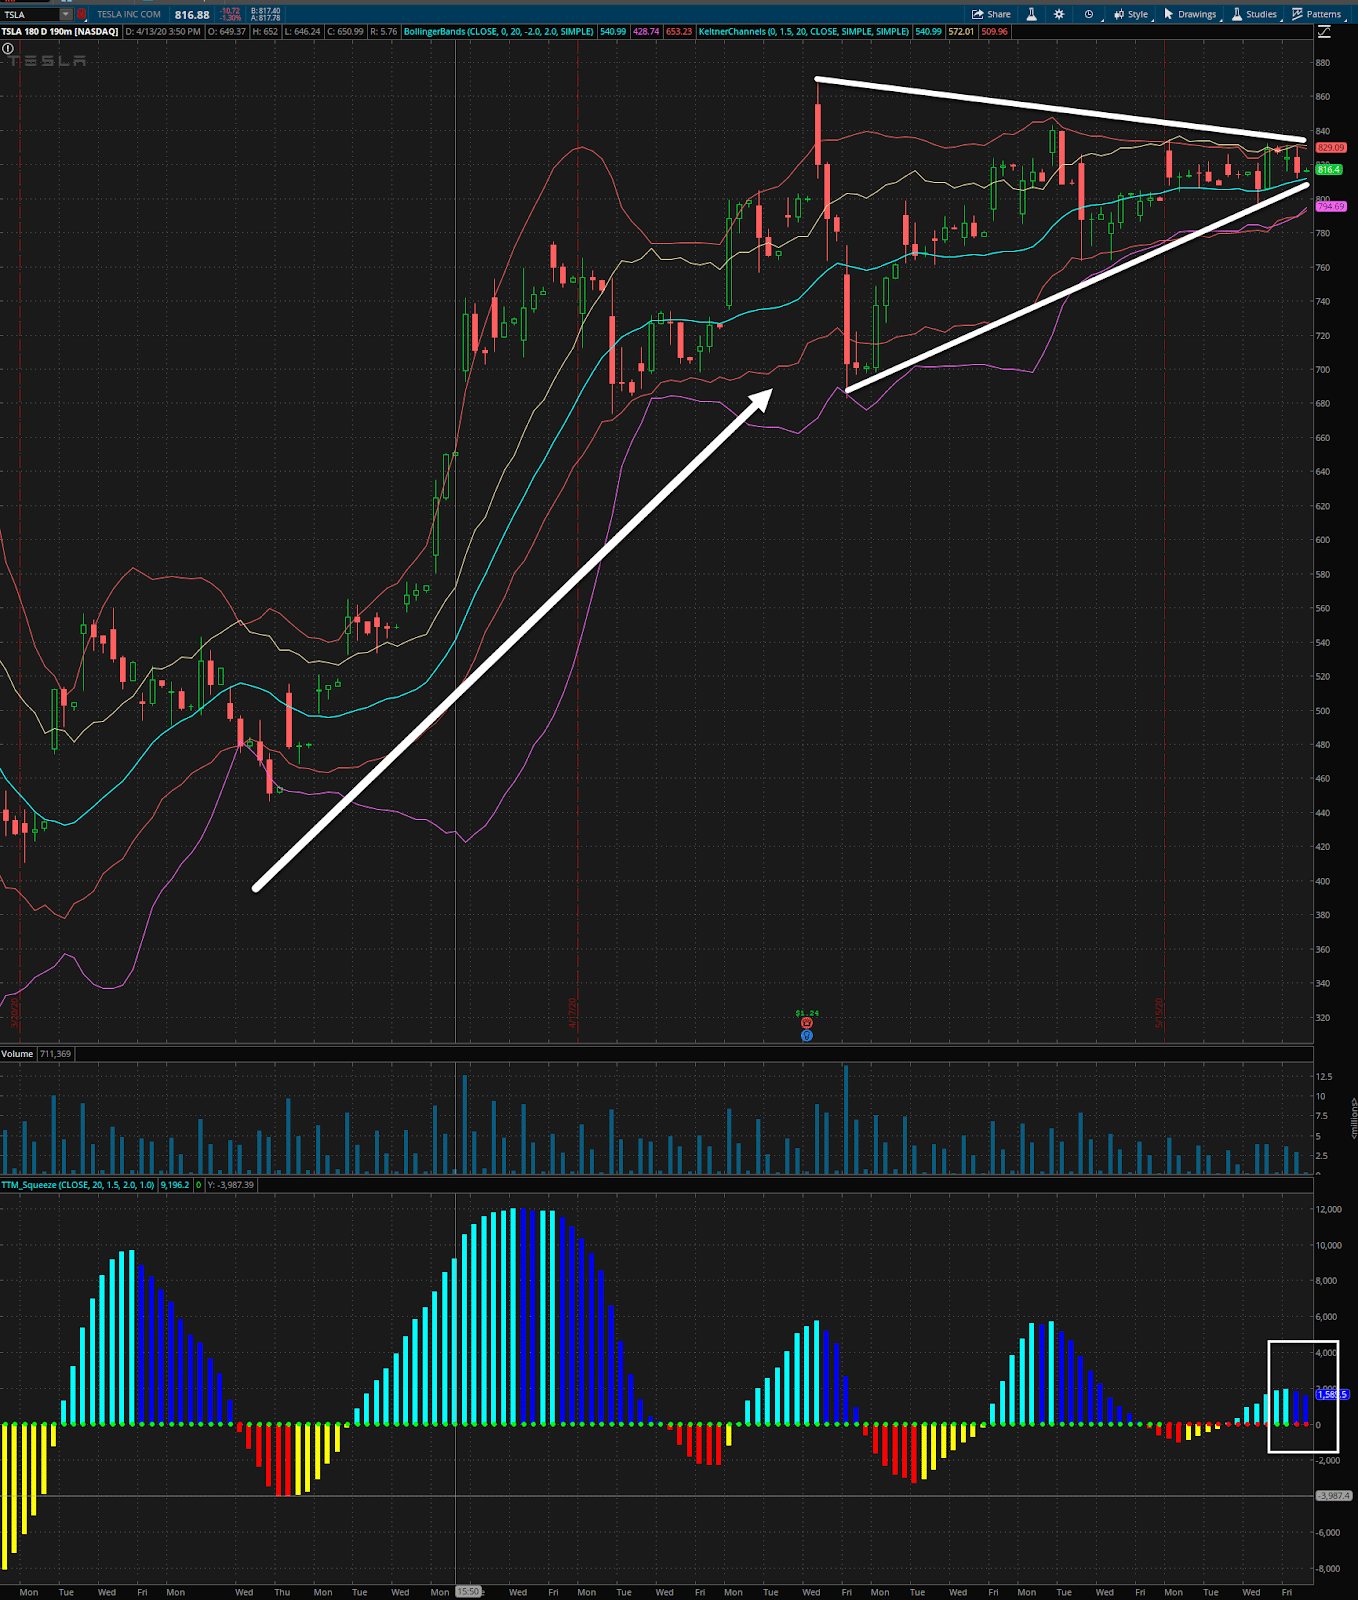Image resolution: width=1358 pixels, height=1600 pixels.
Task: Click the bid/ask B: 817.40 quote
Action: 265,11
